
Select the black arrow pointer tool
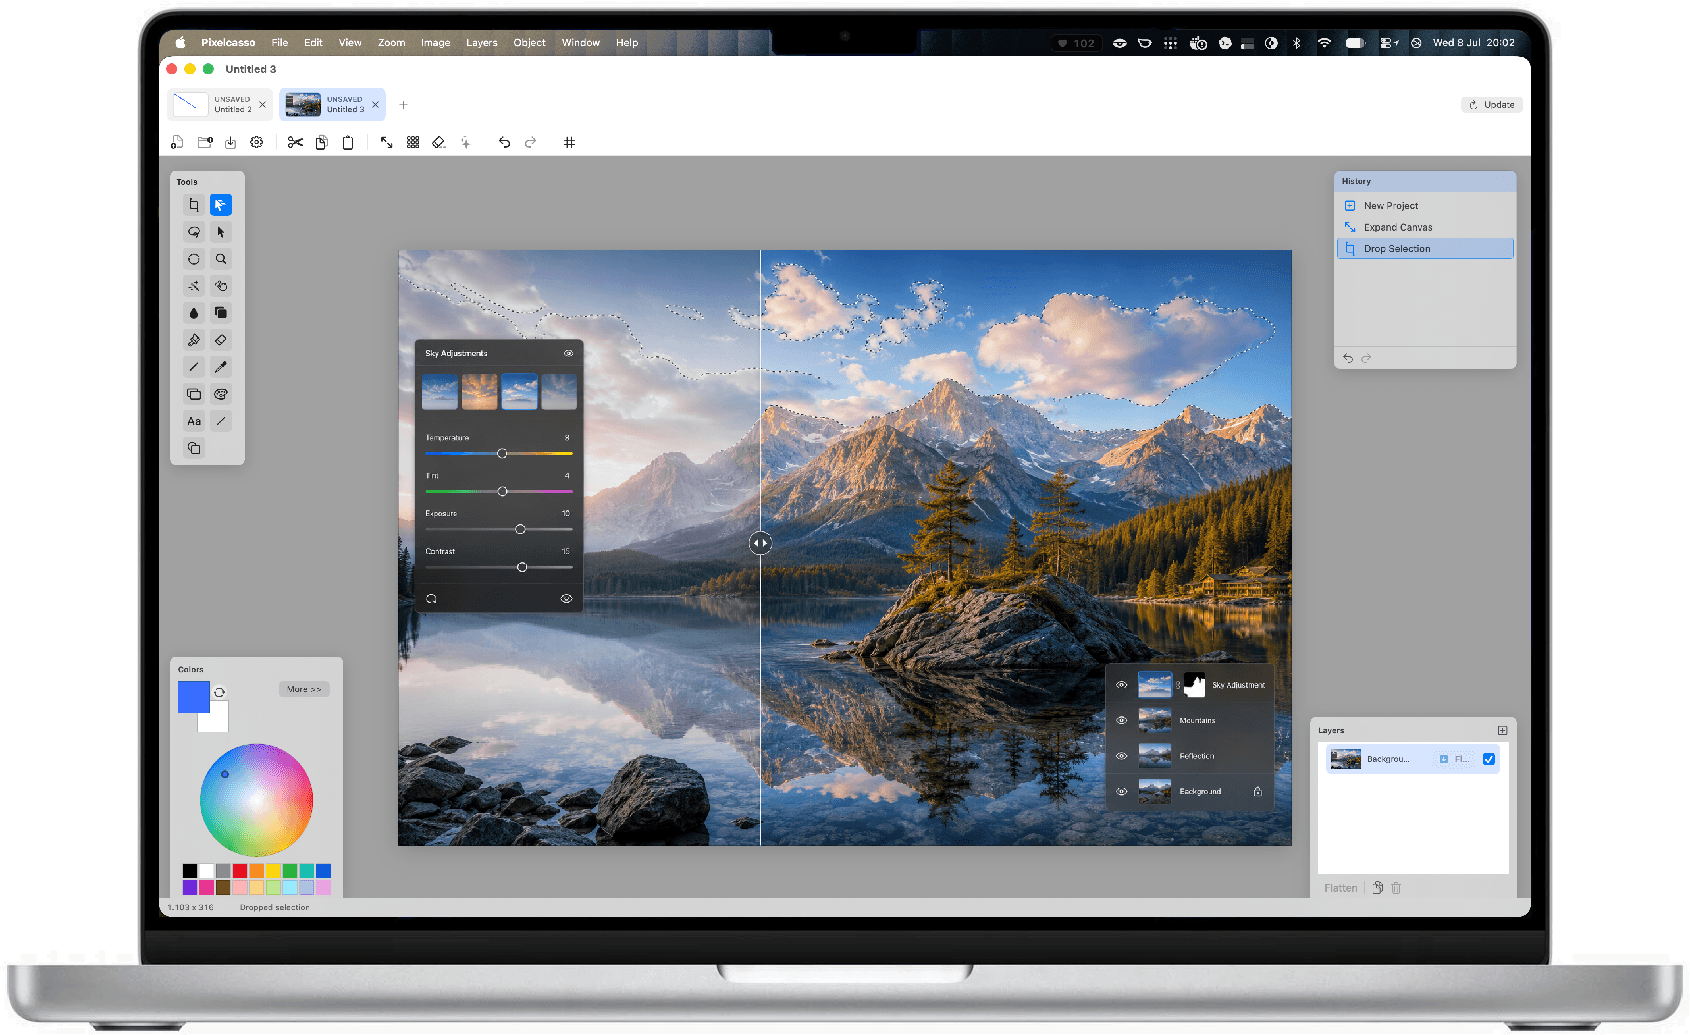221,232
